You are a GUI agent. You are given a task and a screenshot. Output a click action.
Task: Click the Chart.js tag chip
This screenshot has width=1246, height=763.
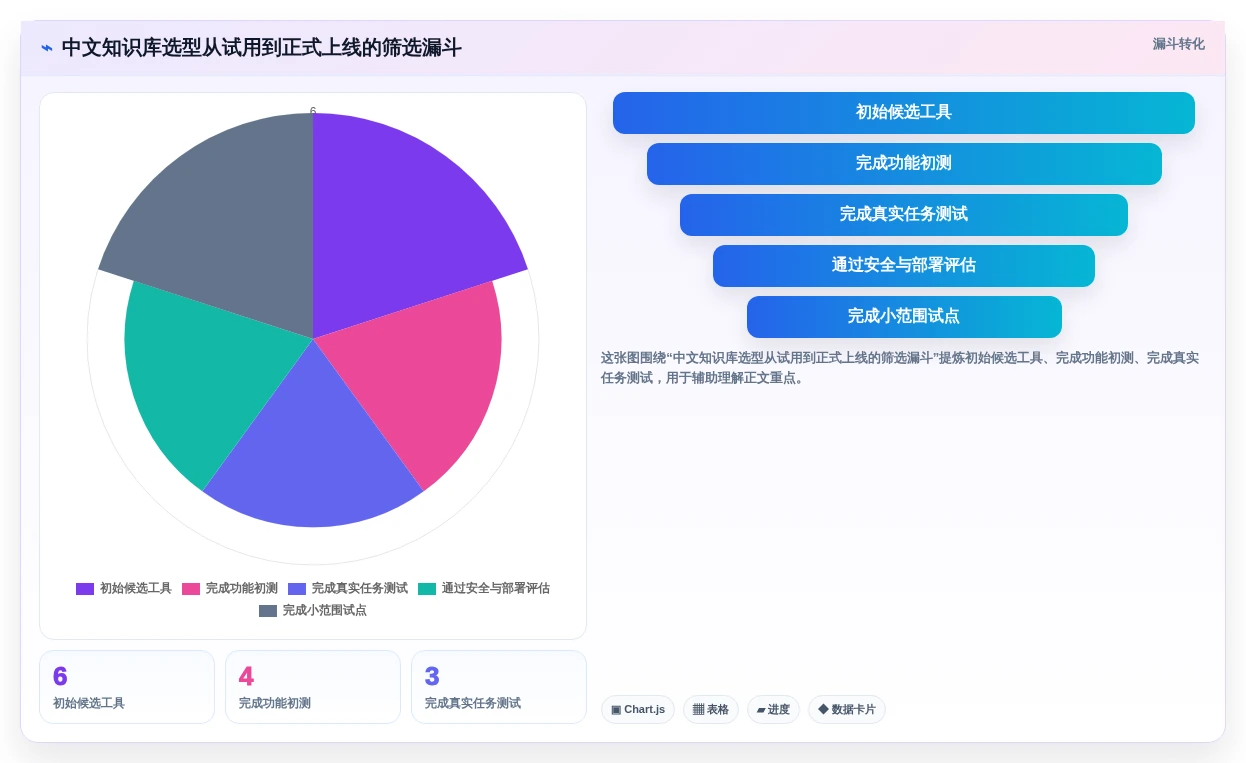point(638,710)
